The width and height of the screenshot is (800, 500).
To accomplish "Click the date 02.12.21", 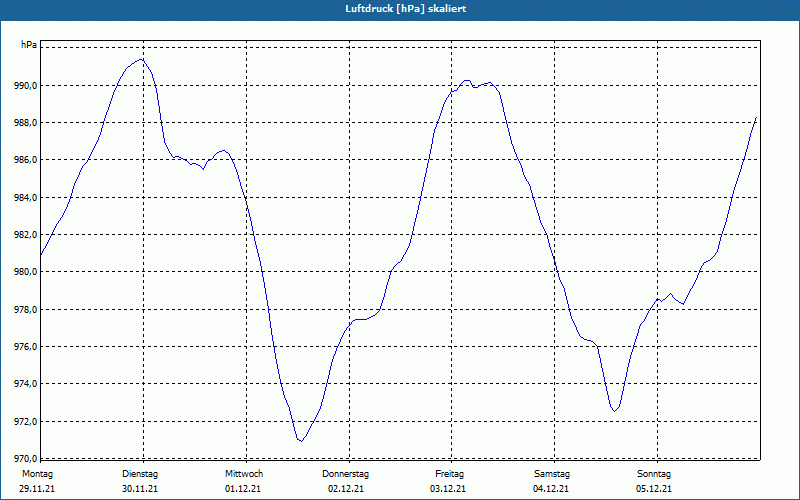I will click(x=346, y=489).
